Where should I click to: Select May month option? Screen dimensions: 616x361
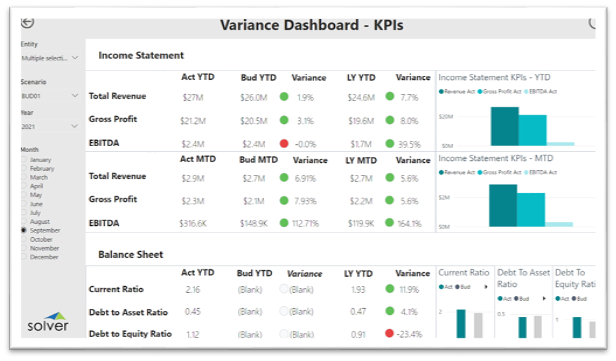[x=32, y=195]
